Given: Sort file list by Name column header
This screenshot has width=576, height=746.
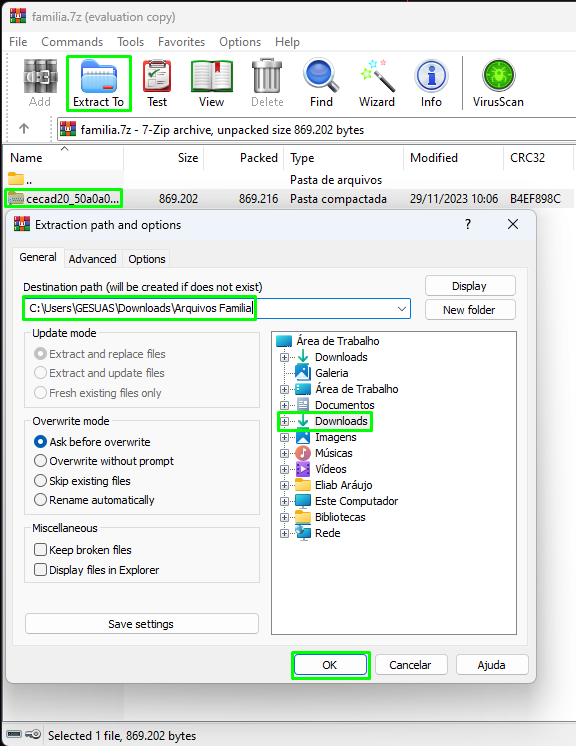Looking at the screenshot, I should [63, 158].
